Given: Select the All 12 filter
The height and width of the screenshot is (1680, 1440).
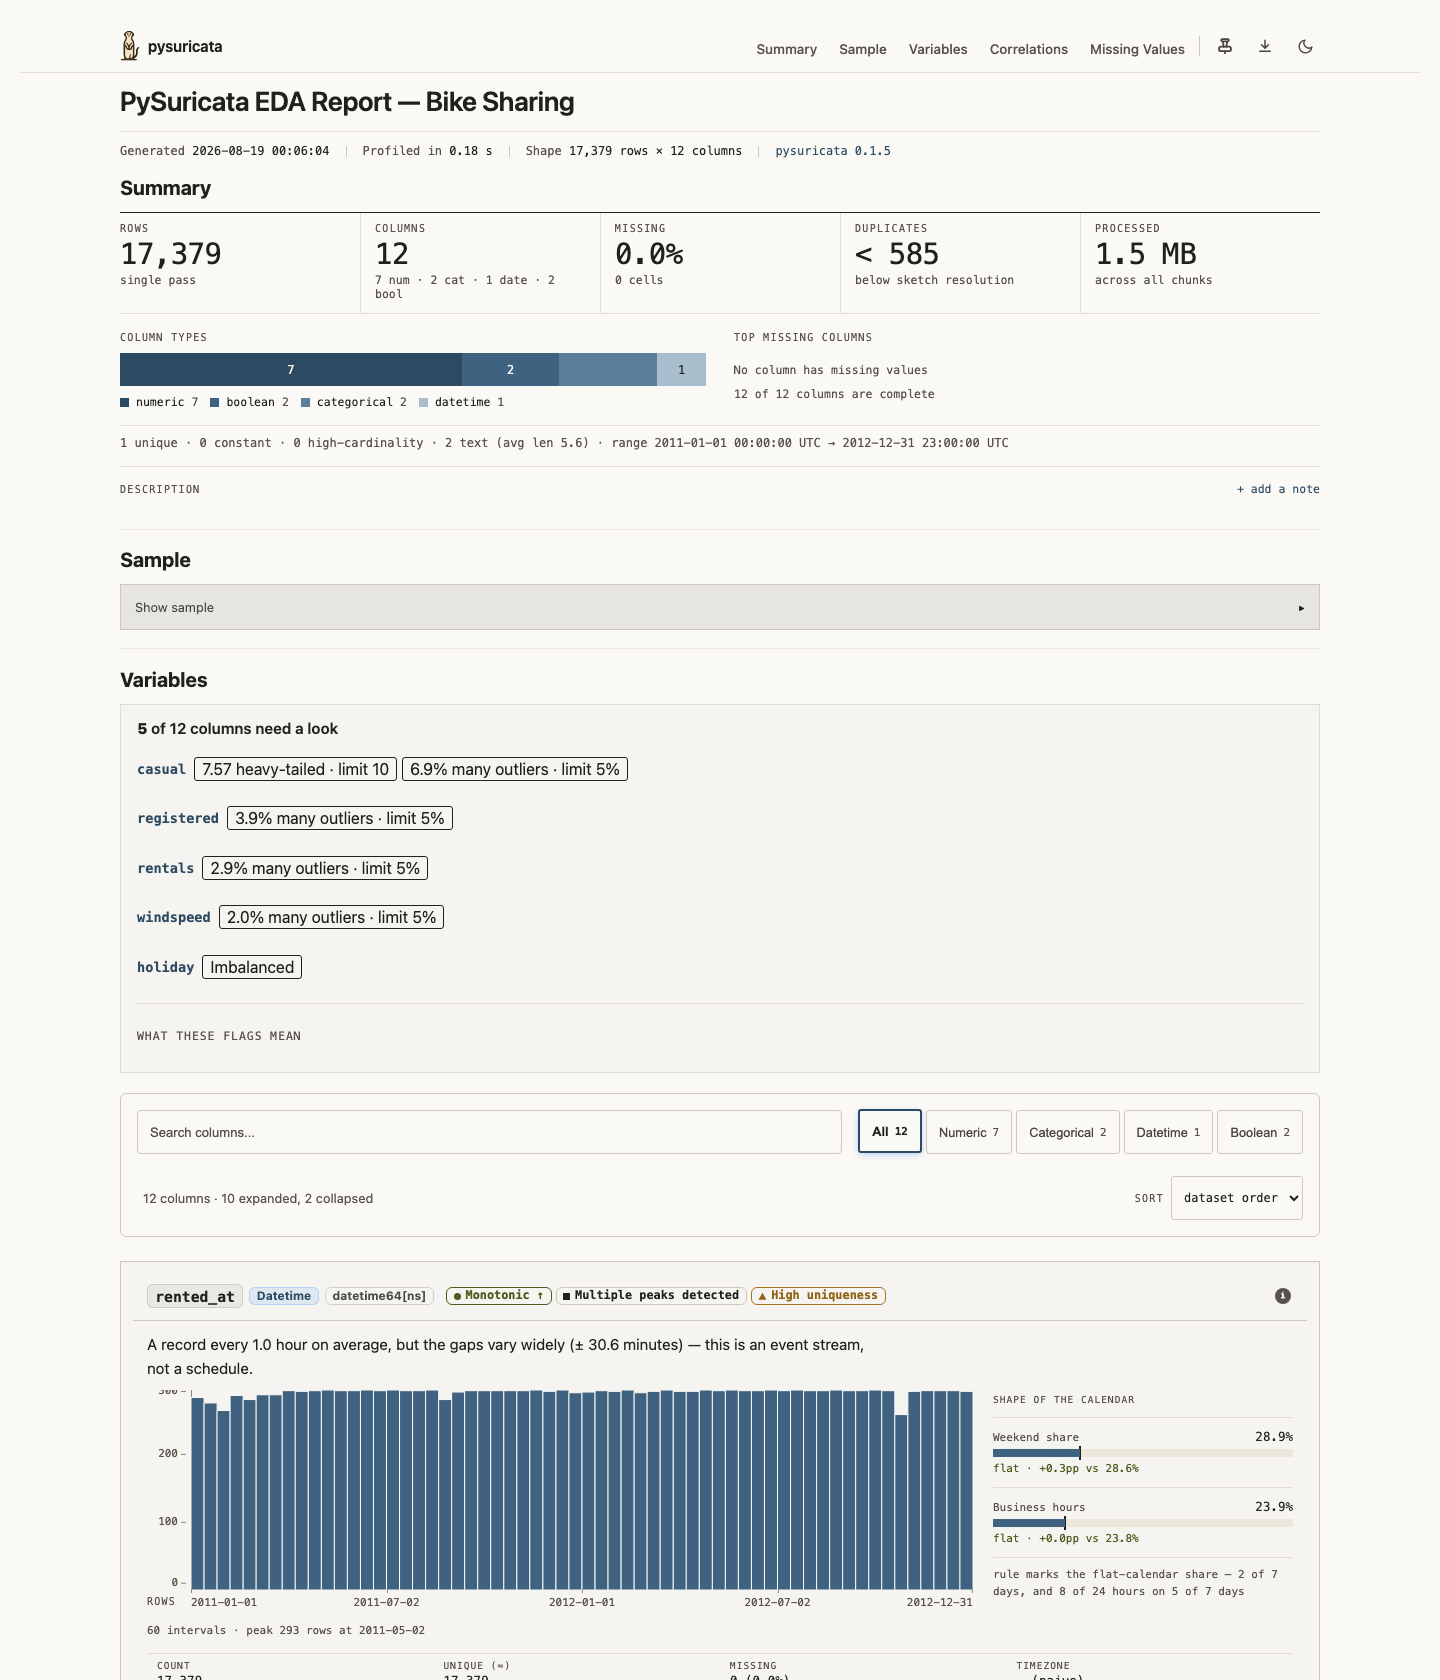Looking at the screenshot, I should tap(890, 1132).
